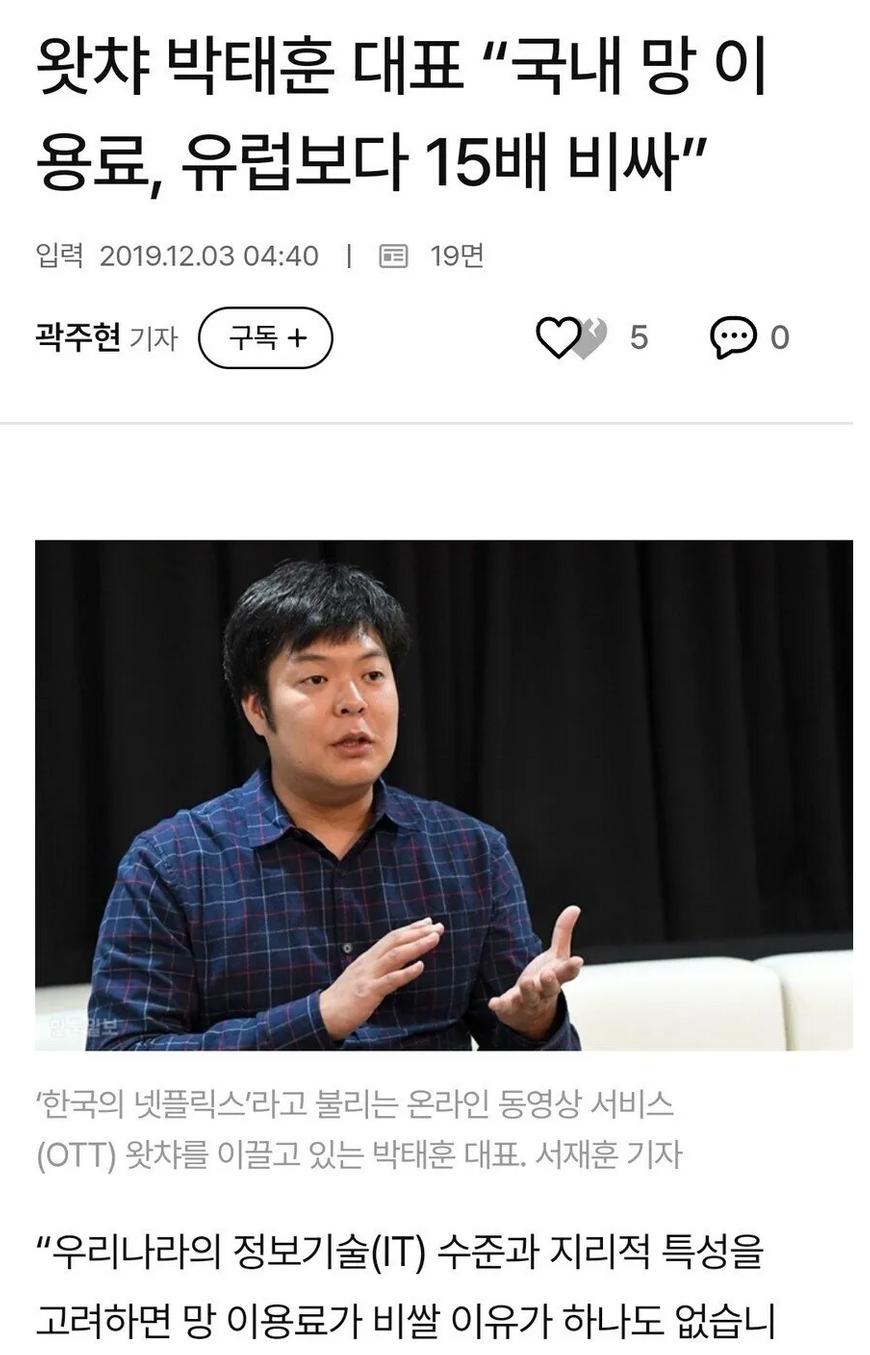The image size is (870, 1355).
Task: Click the gray broken-heart icon behind the heart
Action: [x=592, y=337]
